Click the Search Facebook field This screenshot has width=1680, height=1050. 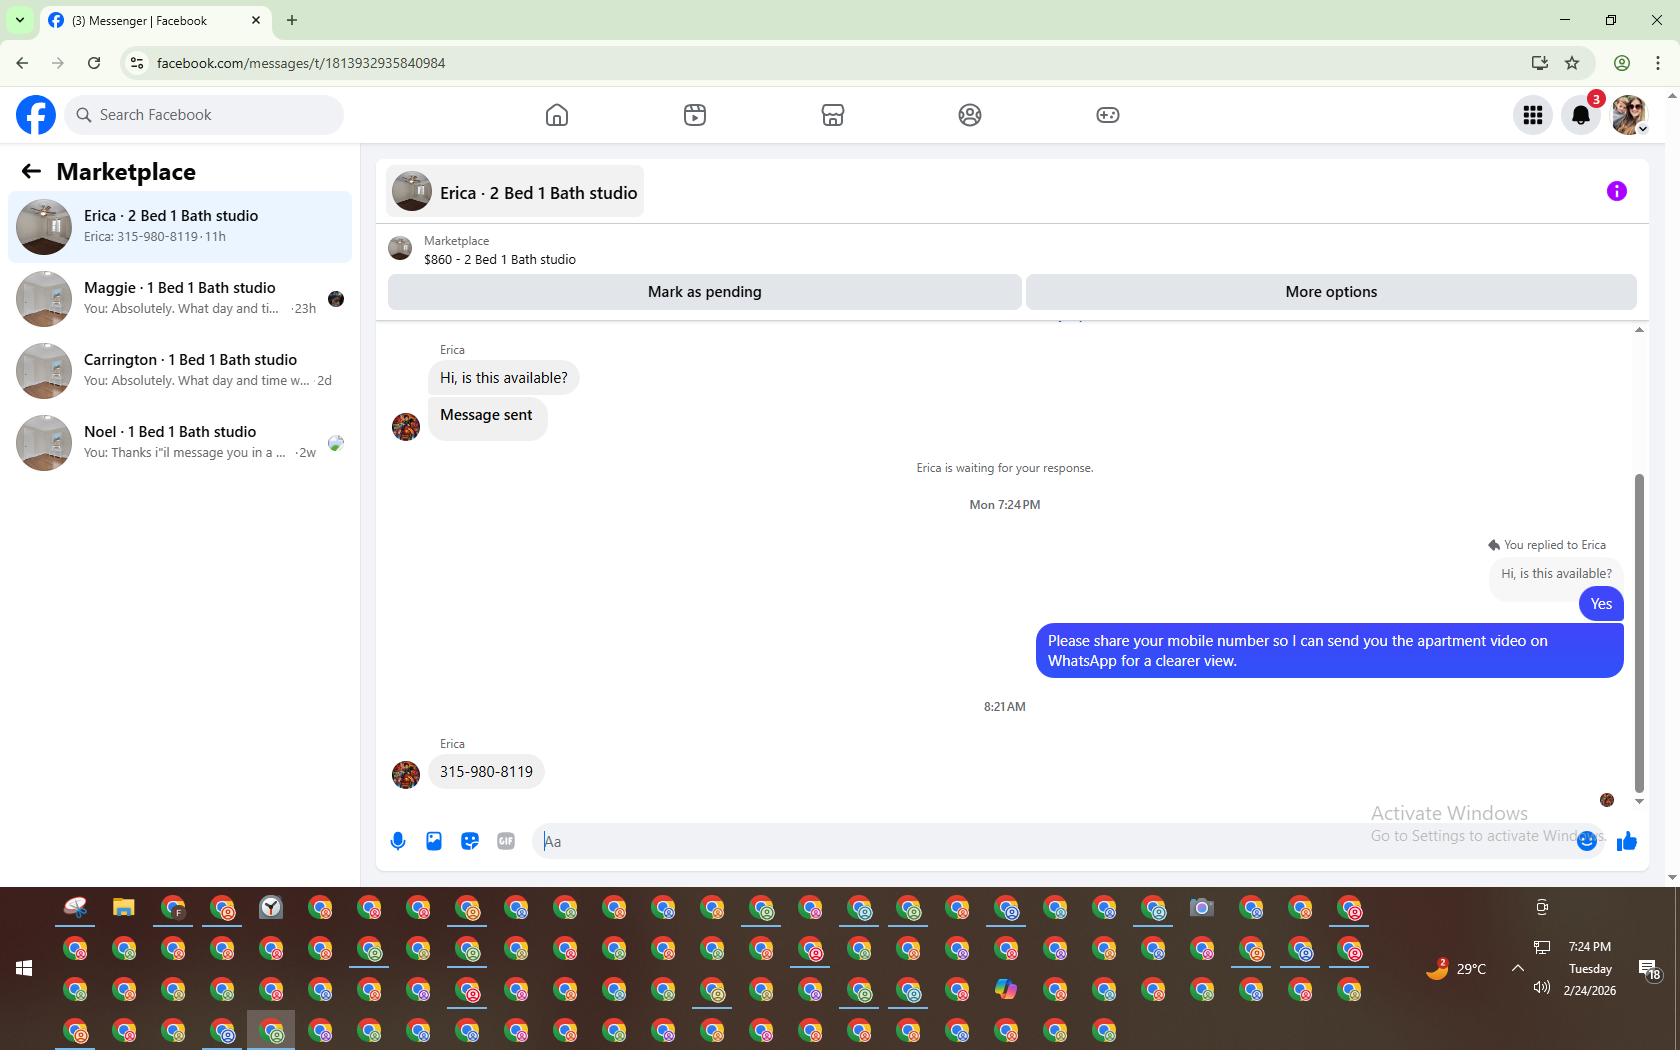(x=204, y=115)
